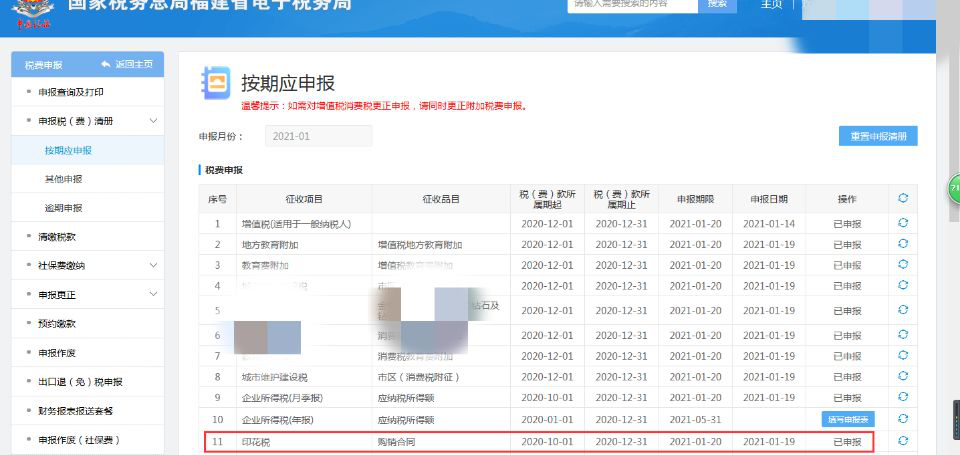Click refresh icon for 企业所得税(年报) row
The height and width of the screenshot is (455, 960).
click(902, 419)
